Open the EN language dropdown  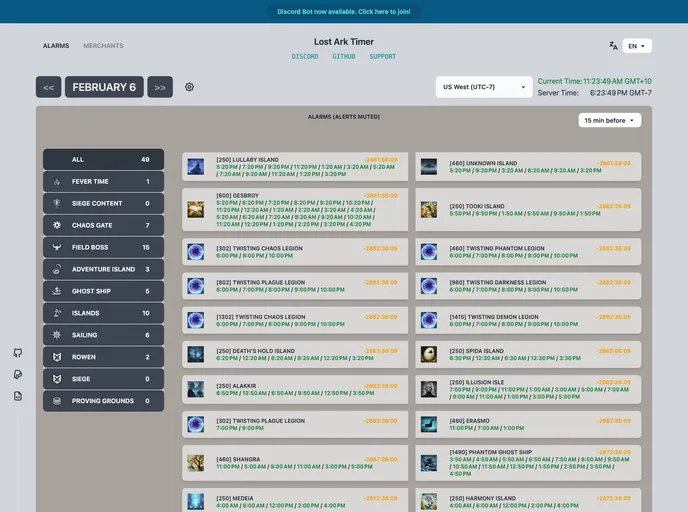[637, 46]
